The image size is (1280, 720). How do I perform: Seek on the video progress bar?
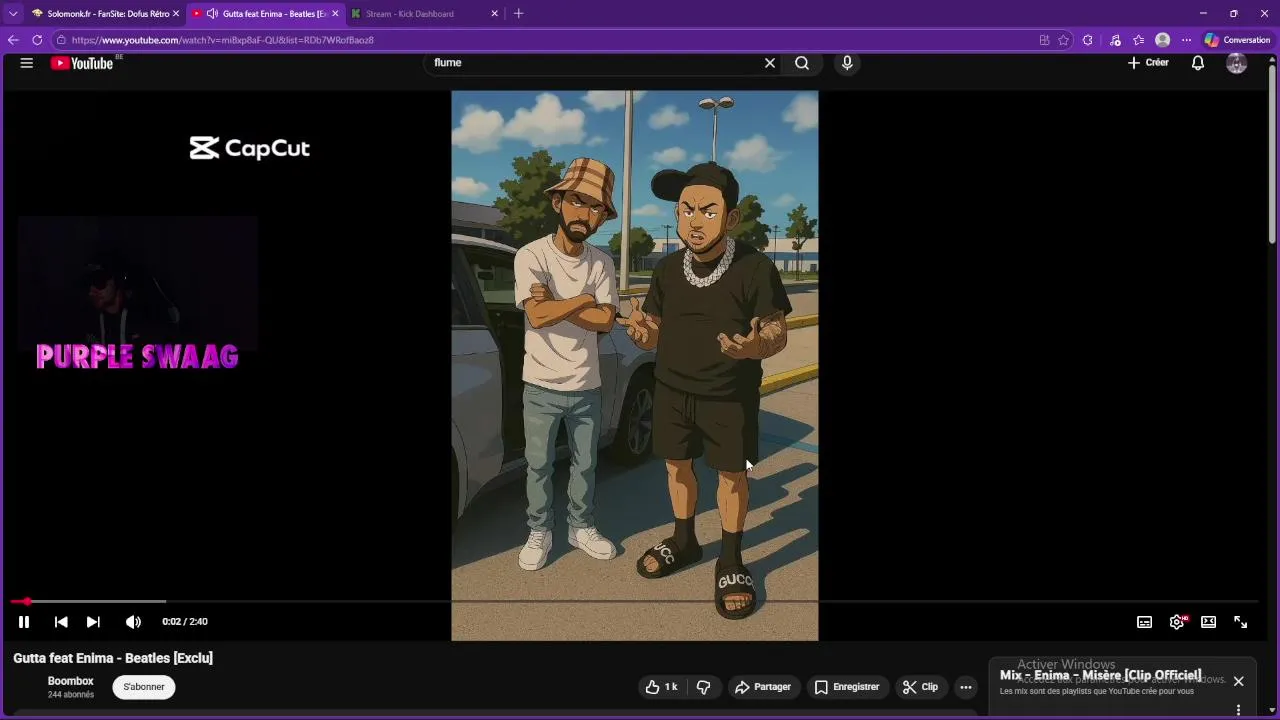(636, 601)
